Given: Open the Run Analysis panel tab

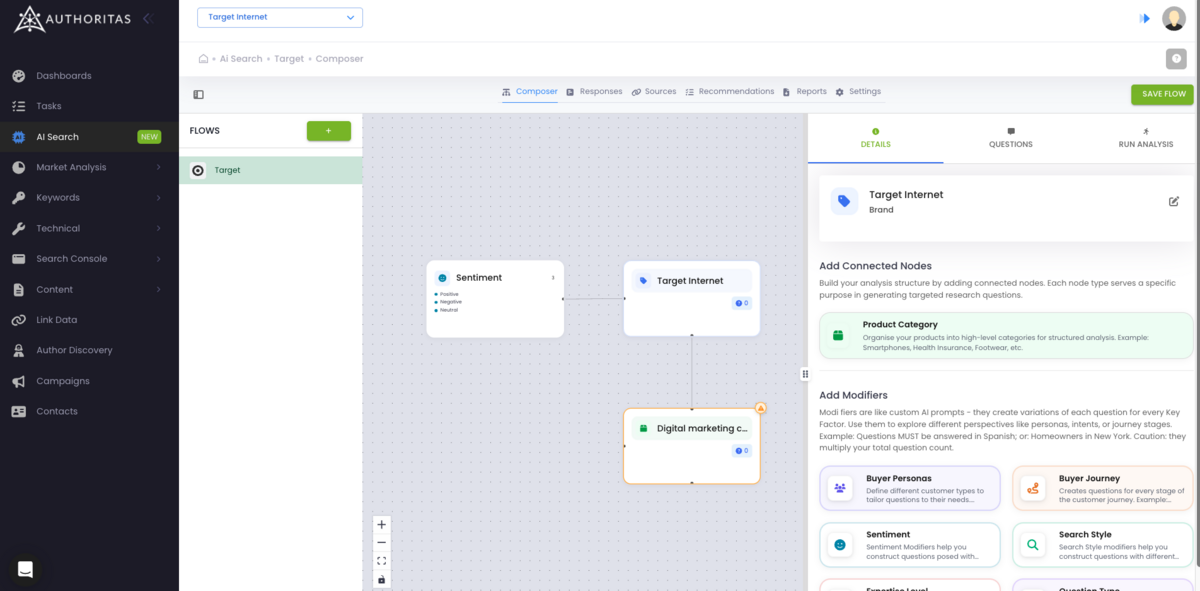Looking at the screenshot, I should [1146, 138].
